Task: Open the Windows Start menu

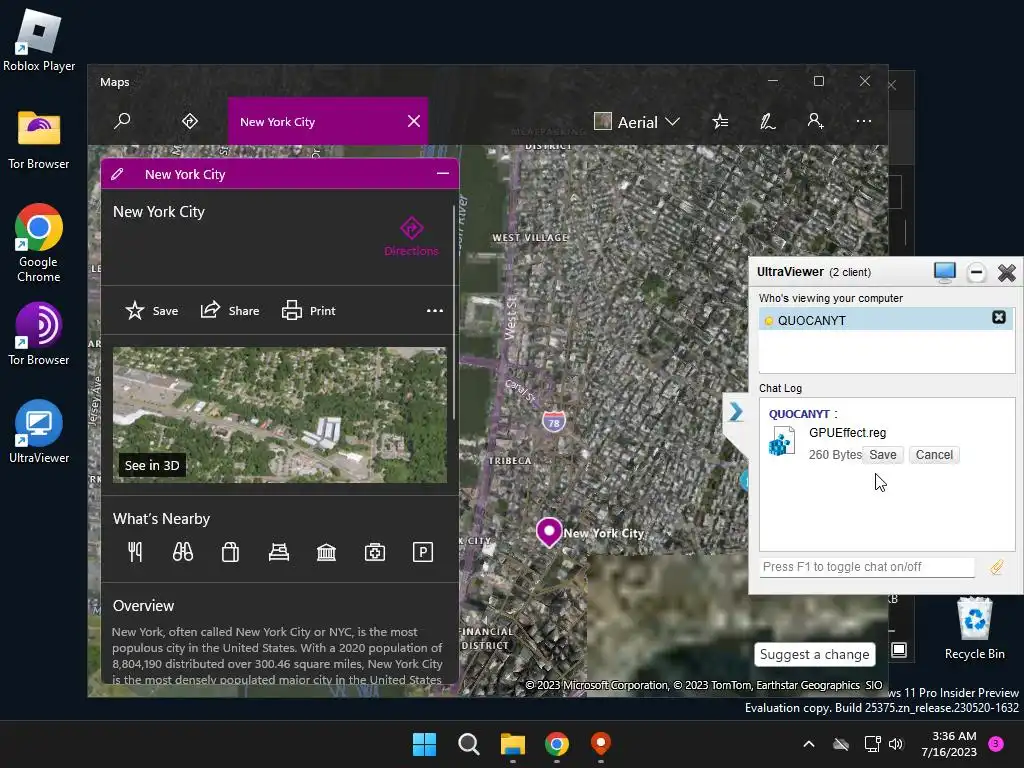Action: pos(424,744)
